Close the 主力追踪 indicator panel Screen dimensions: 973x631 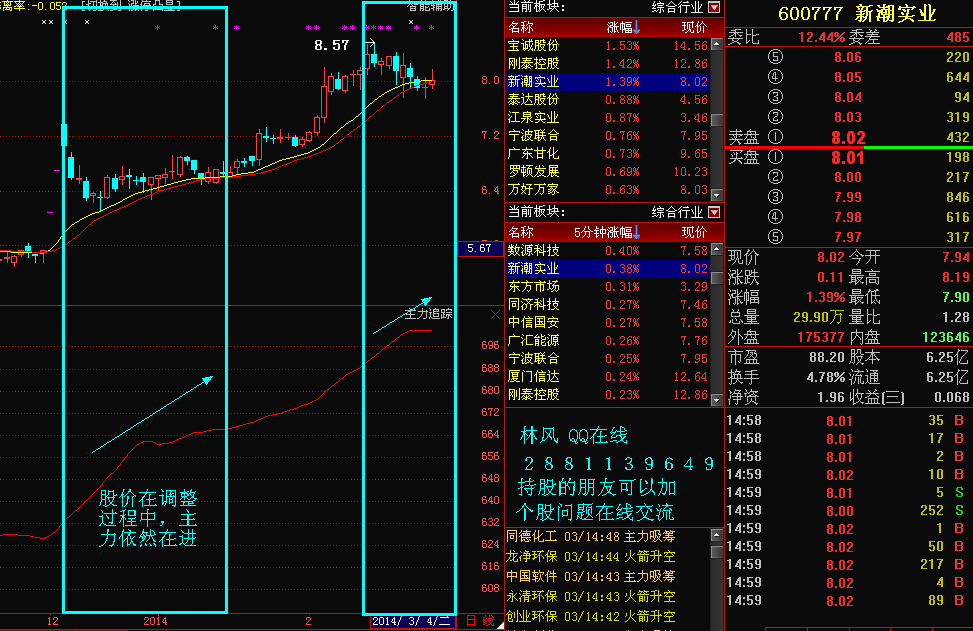coord(495,314)
